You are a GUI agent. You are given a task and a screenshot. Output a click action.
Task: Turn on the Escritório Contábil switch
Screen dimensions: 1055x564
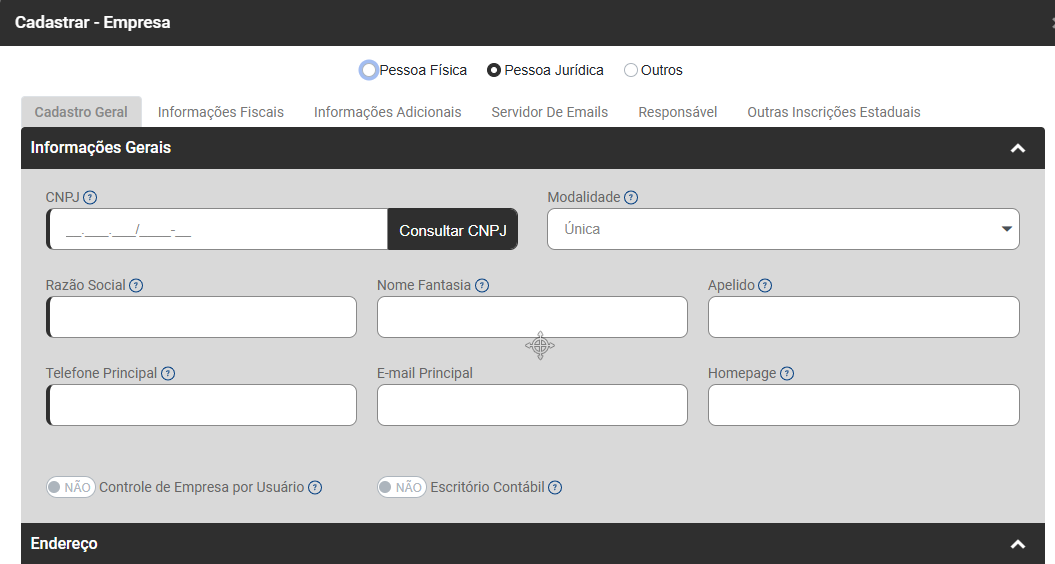point(401,488)
